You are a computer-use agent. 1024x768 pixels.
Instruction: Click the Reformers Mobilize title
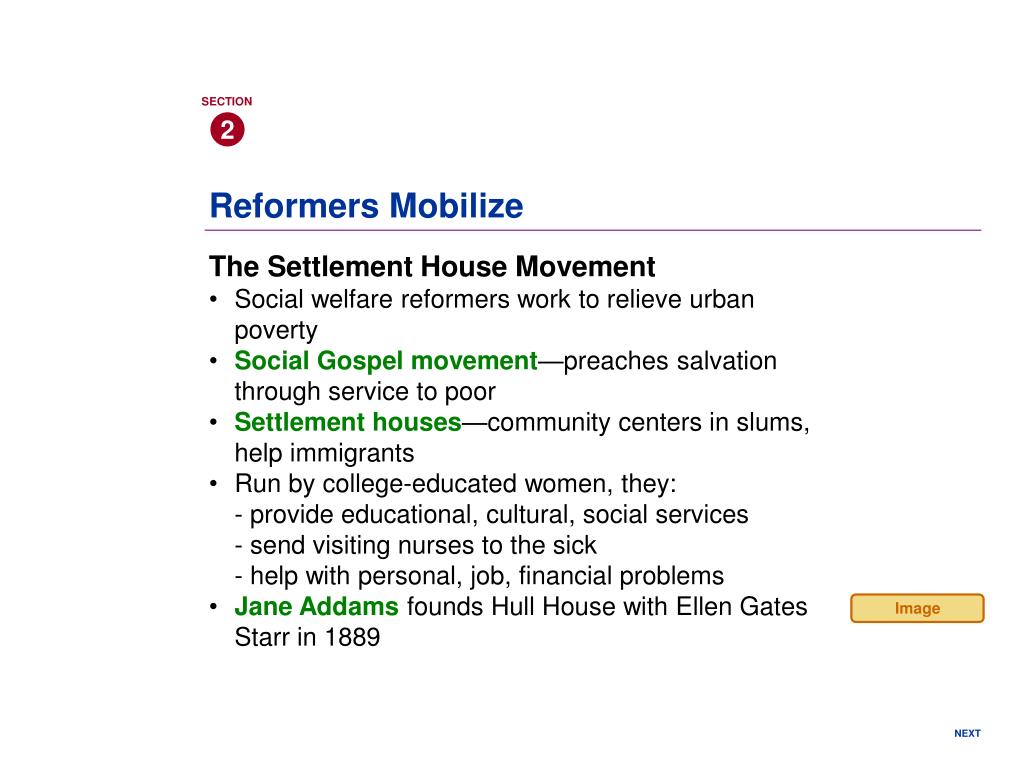366,206
